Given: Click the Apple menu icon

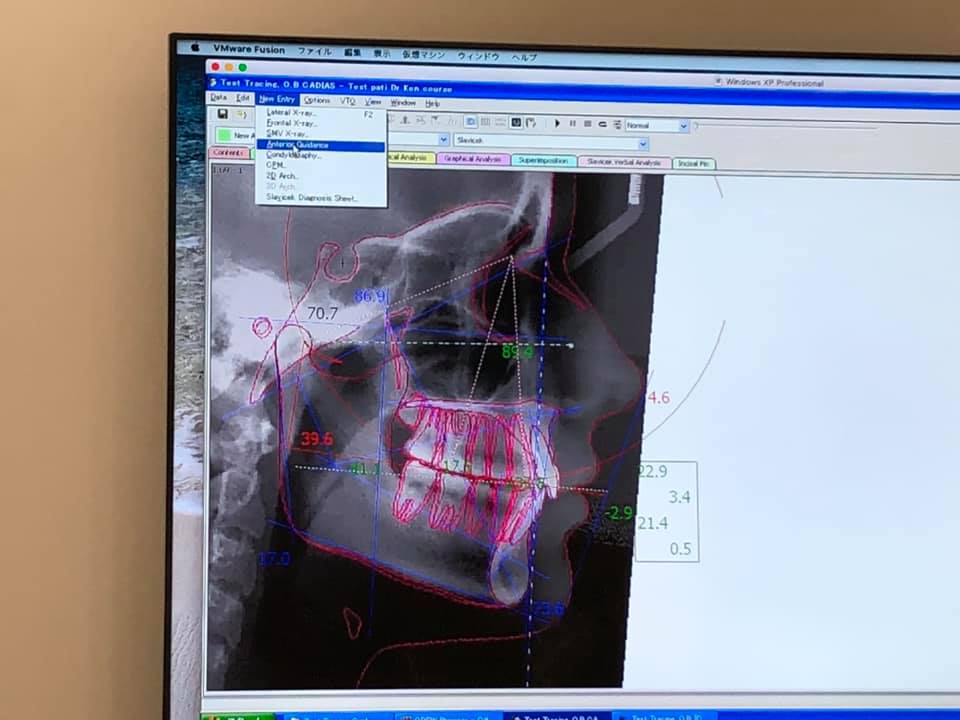Looking at the screenshot, I should coord(195,48).
